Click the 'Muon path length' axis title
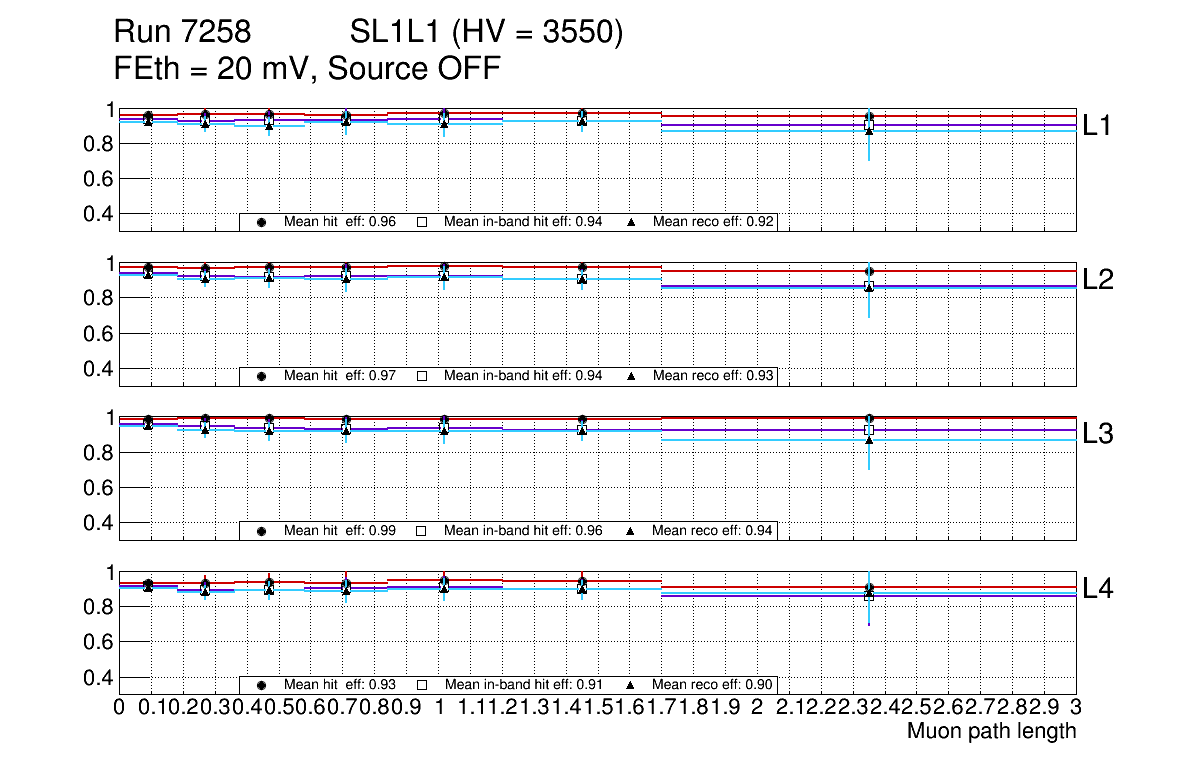The width and height of the screenshot is (1196, 772). coord(991,731)
